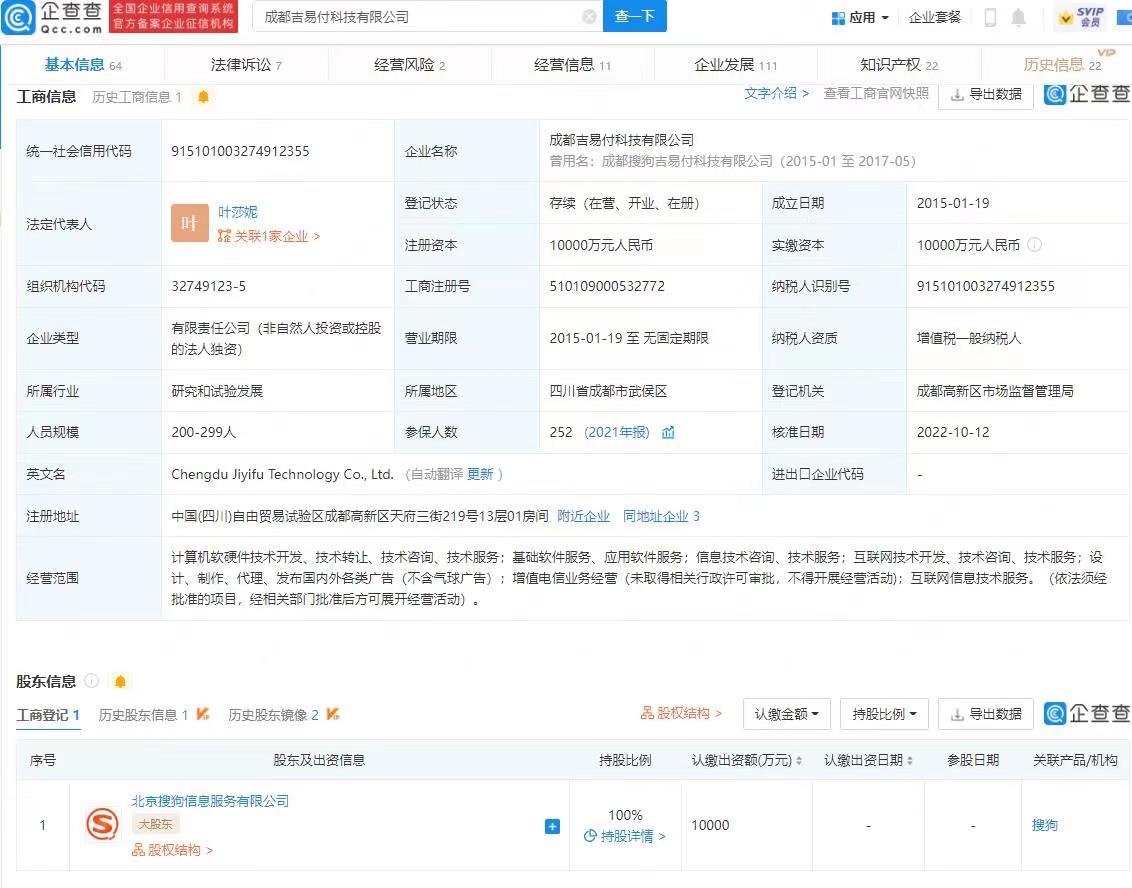Switch to 基本信息 tab
This screenshot has height=888, width=1132.
coord(83,65)
